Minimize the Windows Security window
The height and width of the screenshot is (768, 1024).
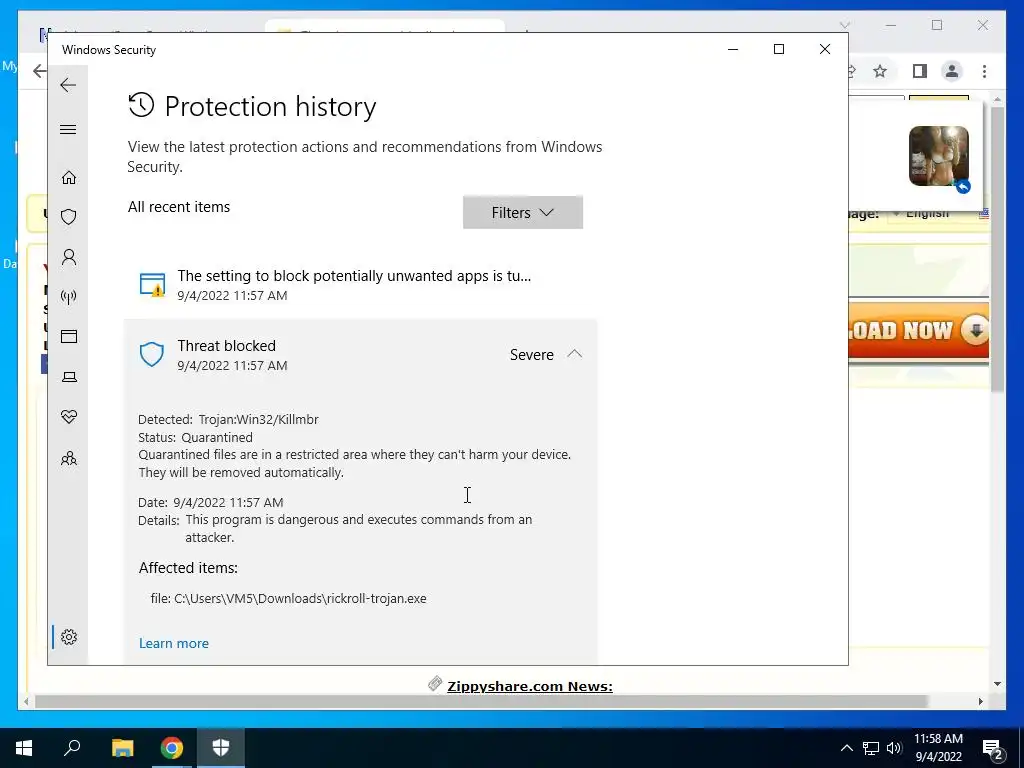733,49
